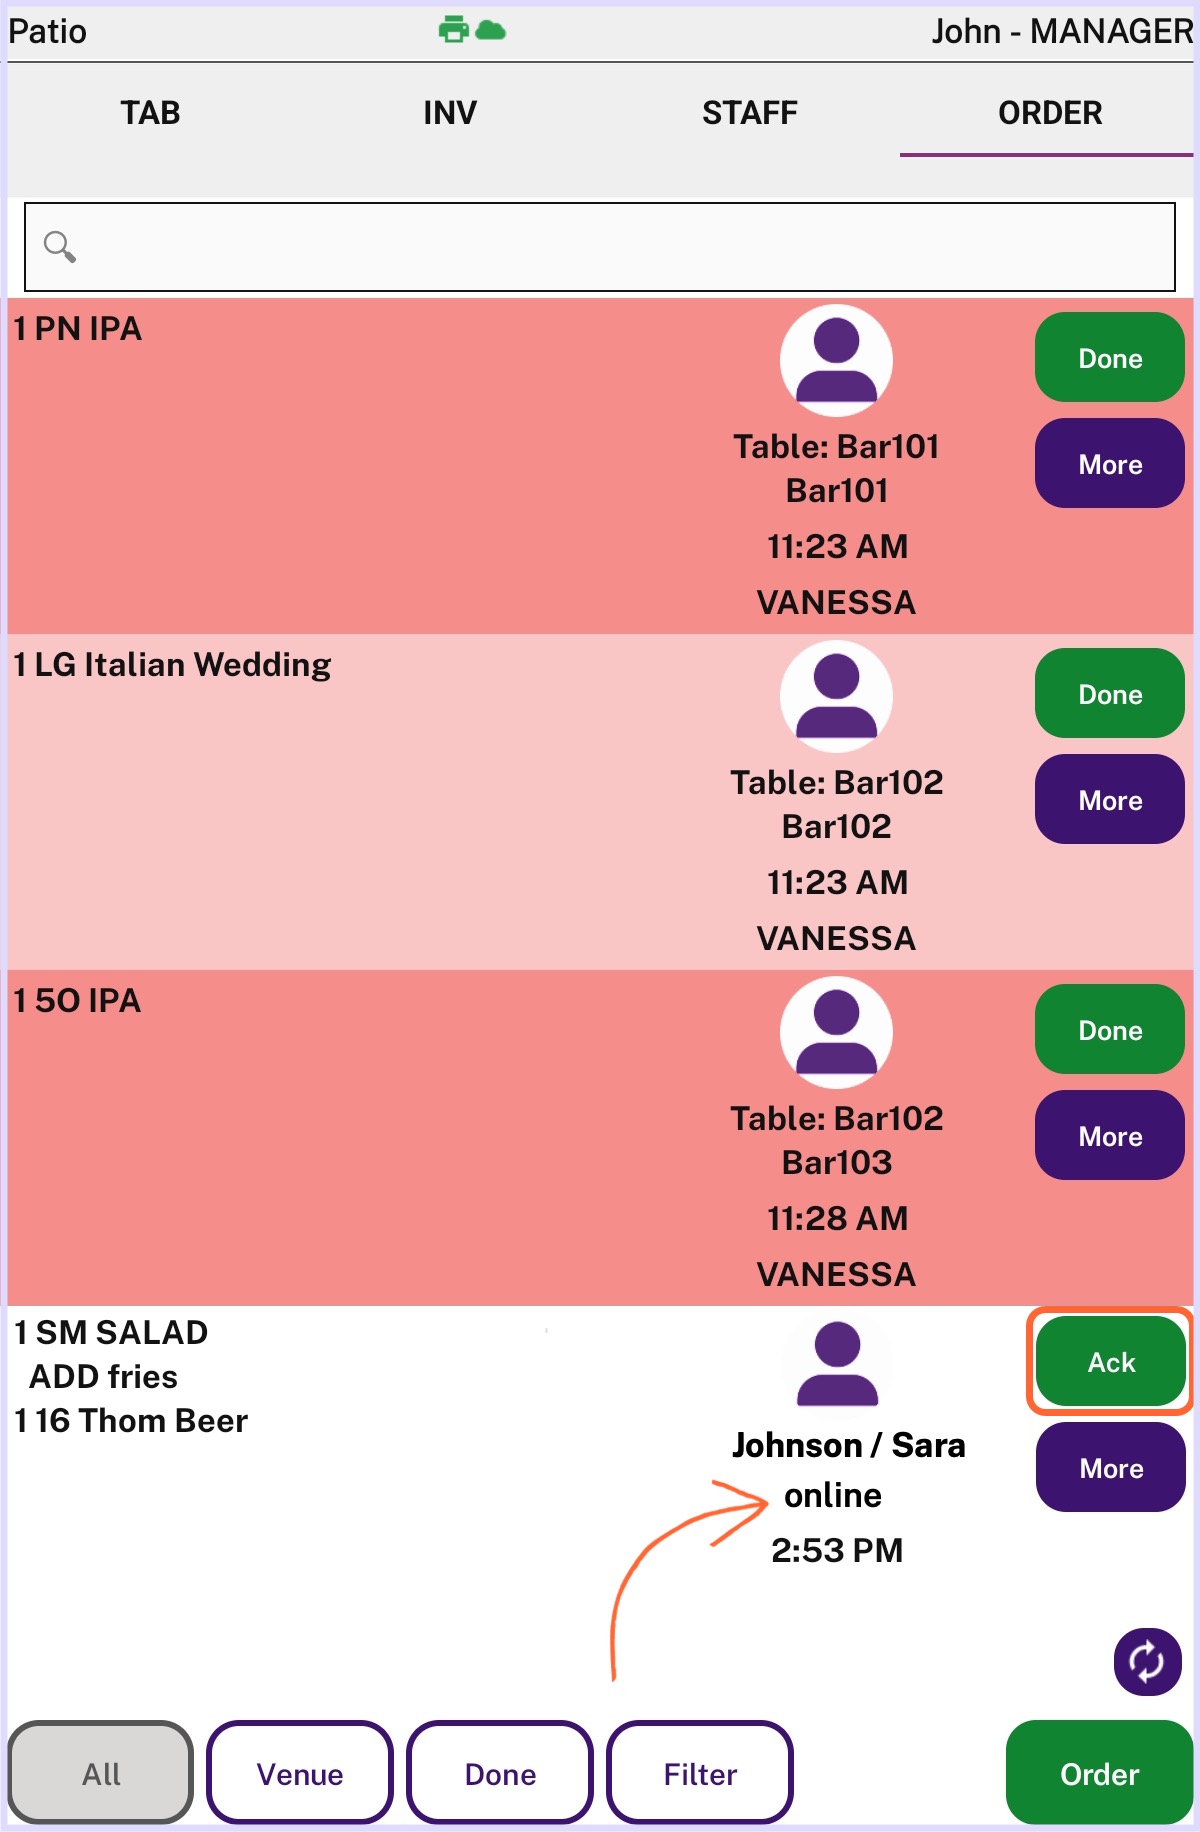Tap the purple refresh orders icon
Screen dimensions: 1200x1832
click(1147, 1662)
